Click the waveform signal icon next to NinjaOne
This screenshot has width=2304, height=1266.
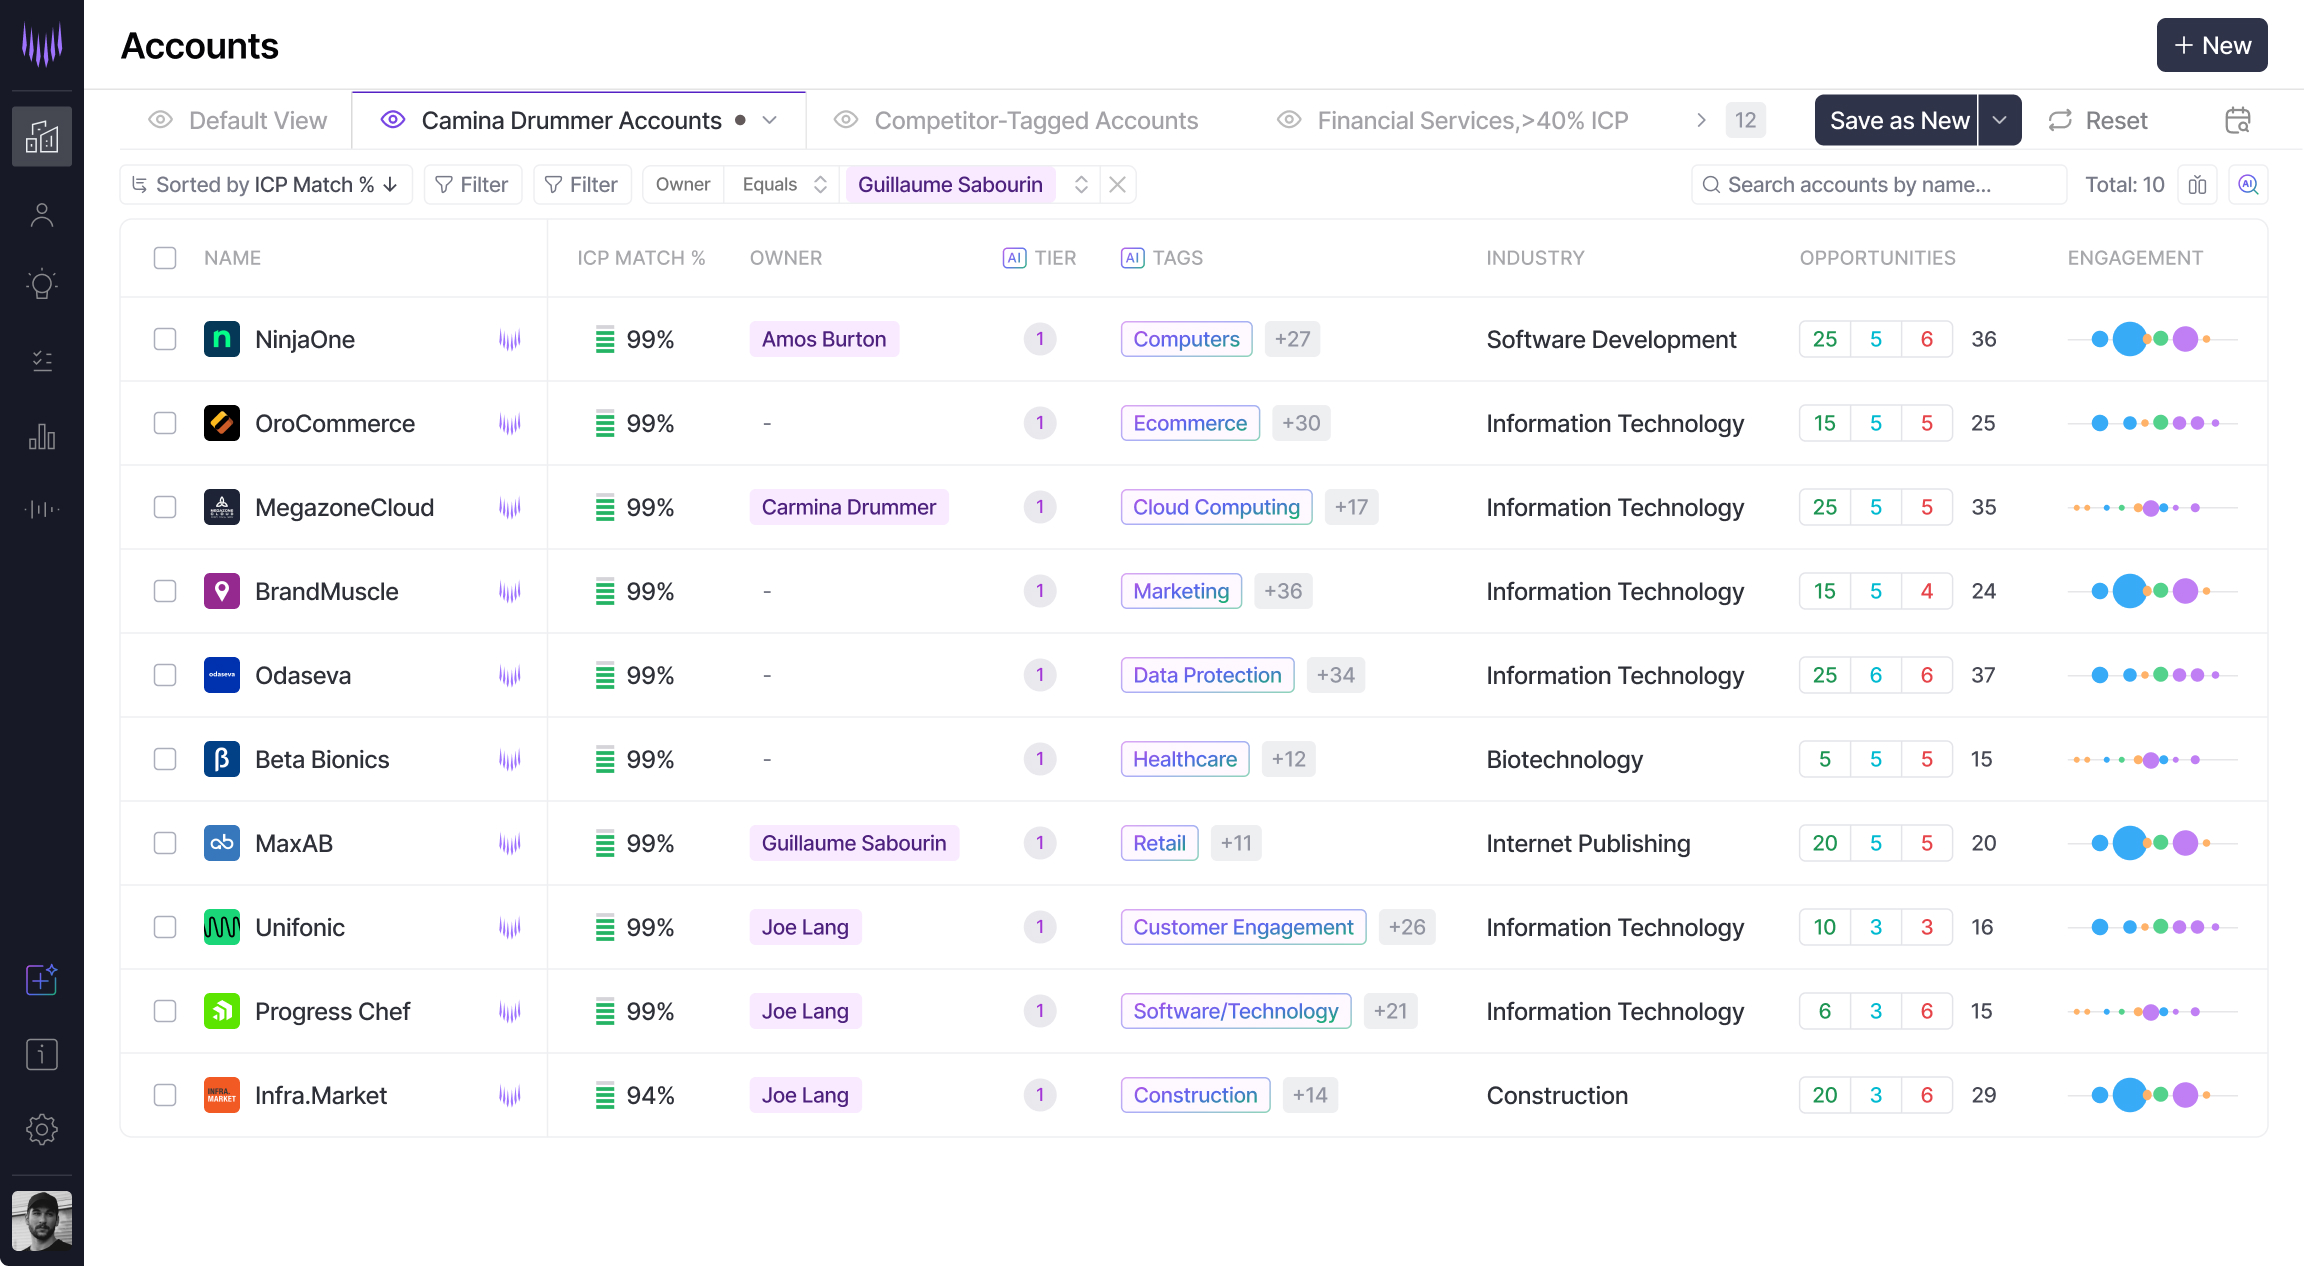pos(510,340)
